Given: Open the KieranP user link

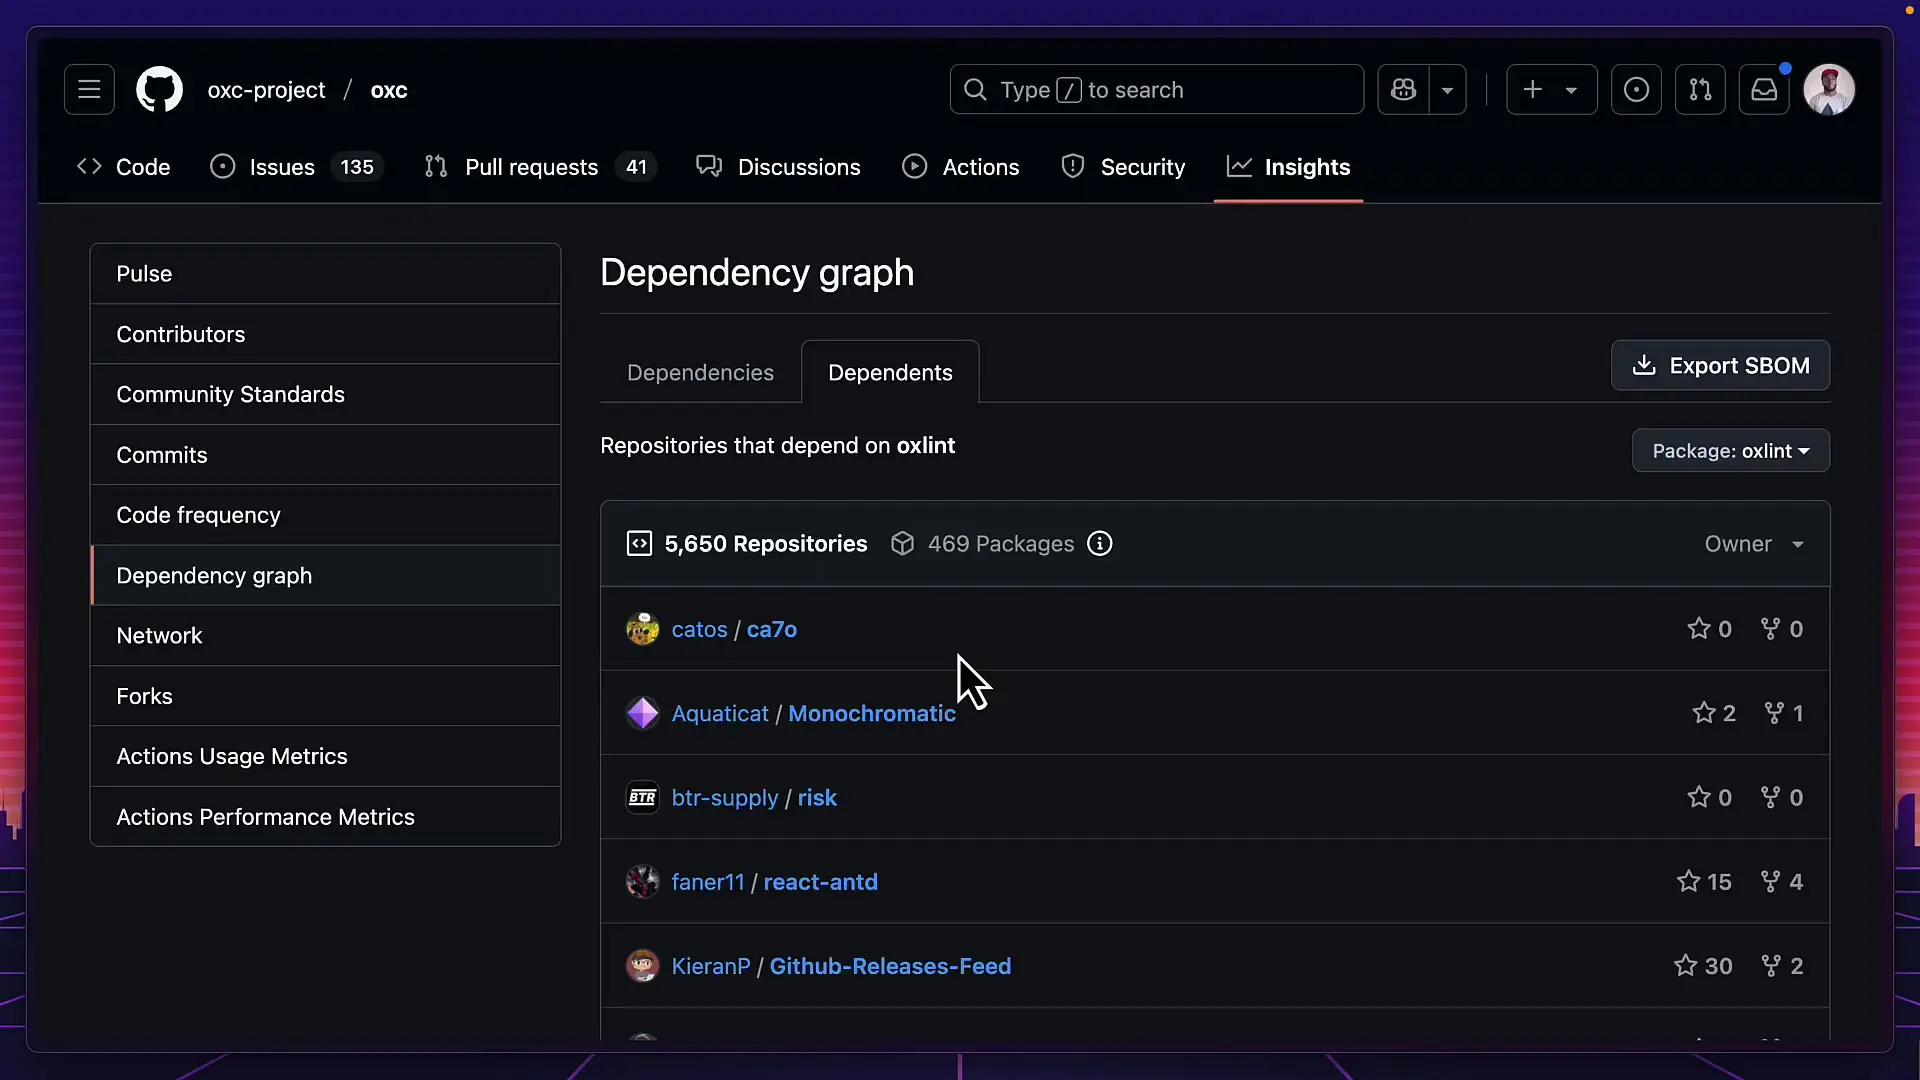Looking at the screenshot, I should pyautogui.click(x=711, y=966).
